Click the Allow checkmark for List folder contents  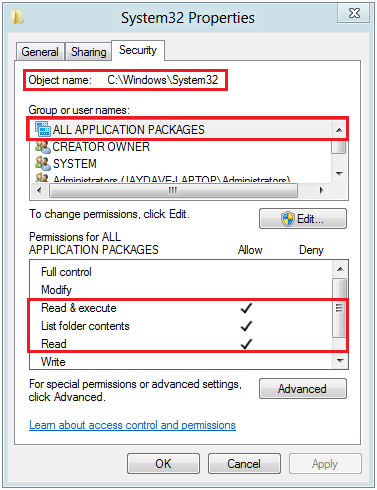pos(246,326)
